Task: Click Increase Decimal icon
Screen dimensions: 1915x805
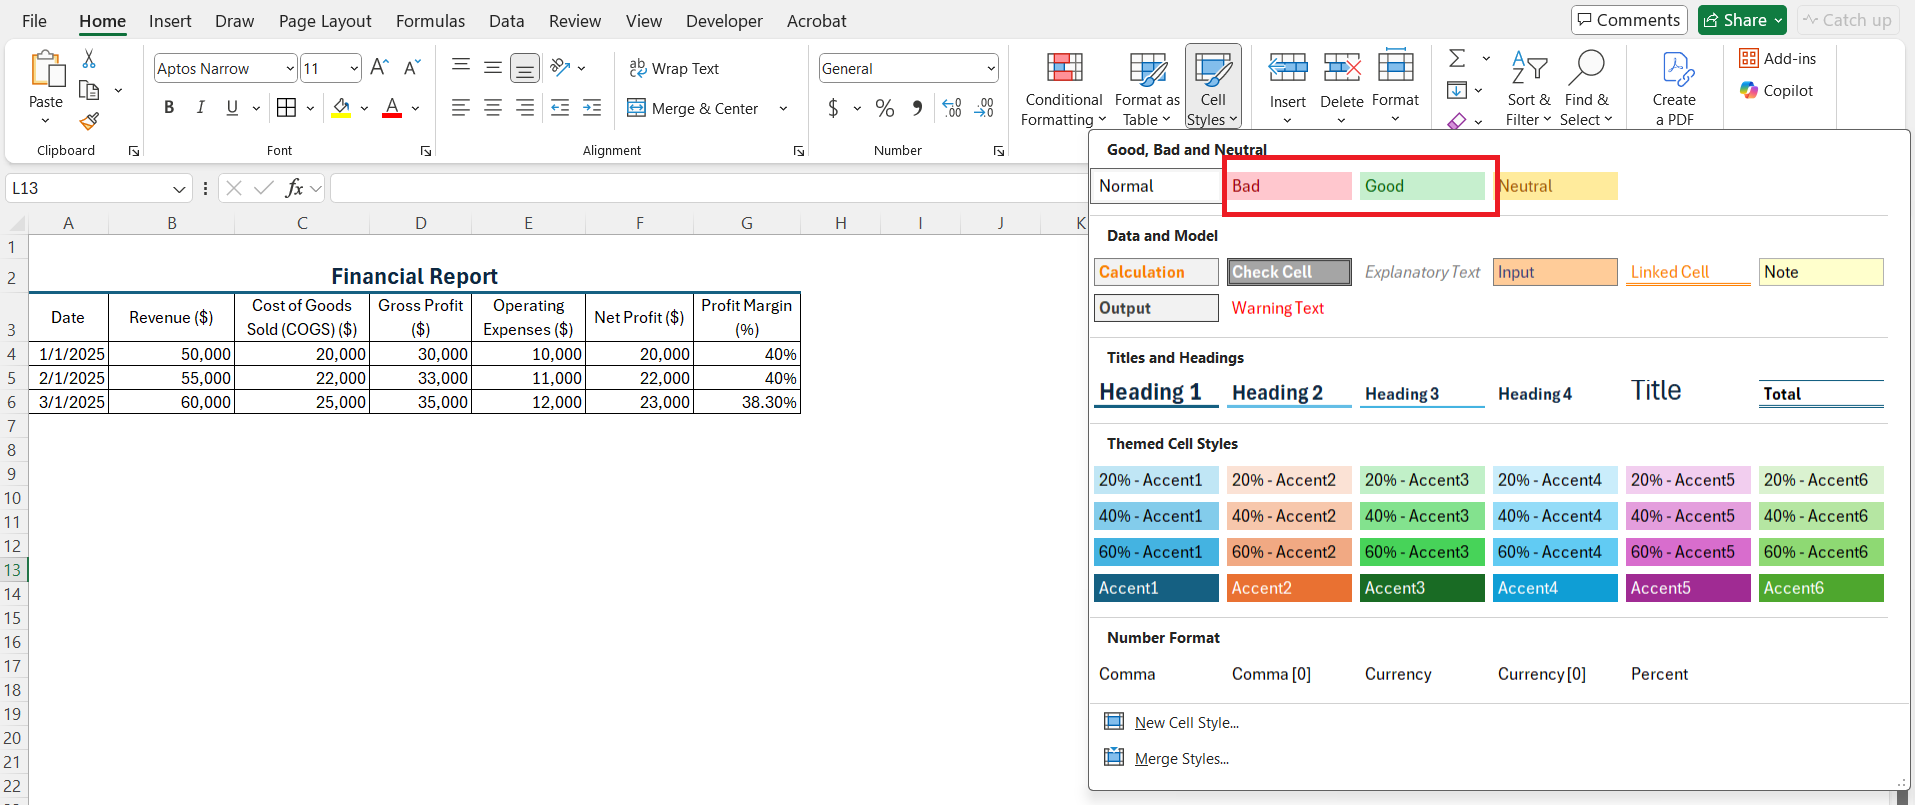Action: coord(952,108)
